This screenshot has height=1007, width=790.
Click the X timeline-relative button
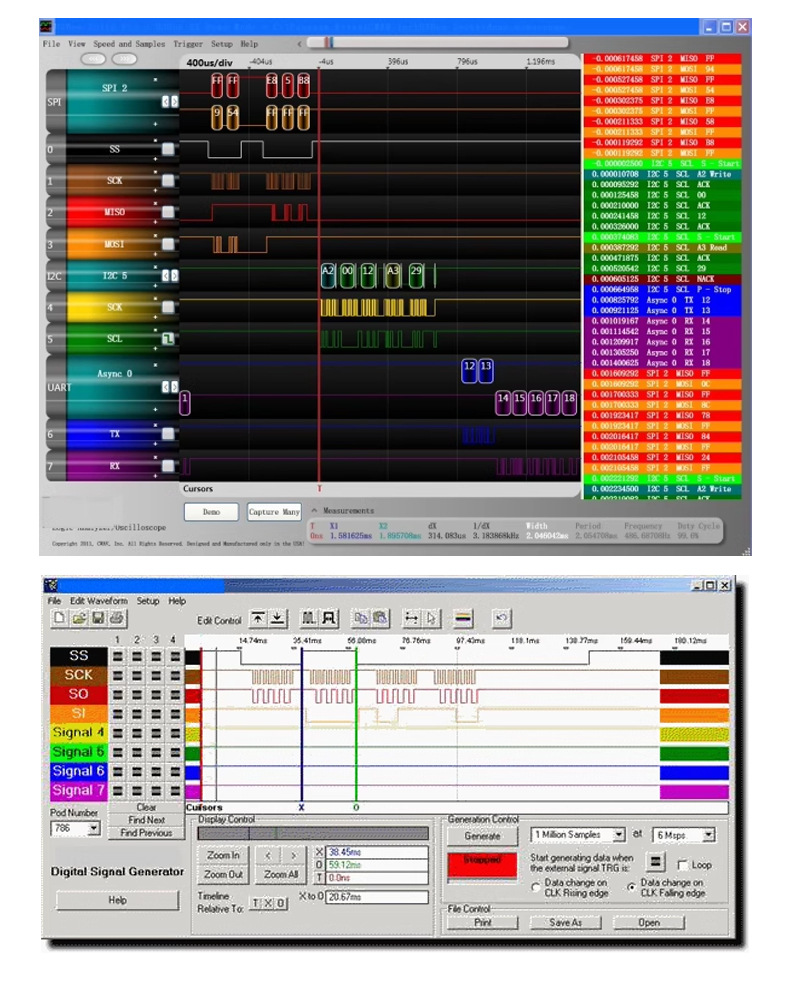(268, 903)
